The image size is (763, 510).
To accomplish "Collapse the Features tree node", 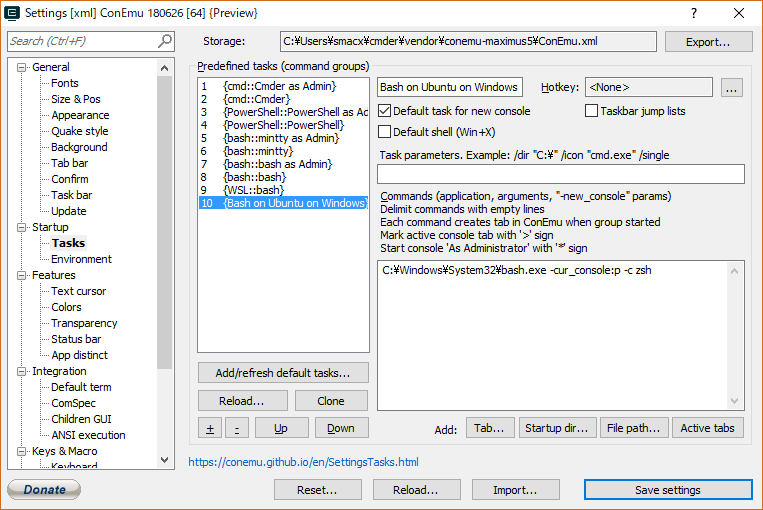I will click(21, 275).
